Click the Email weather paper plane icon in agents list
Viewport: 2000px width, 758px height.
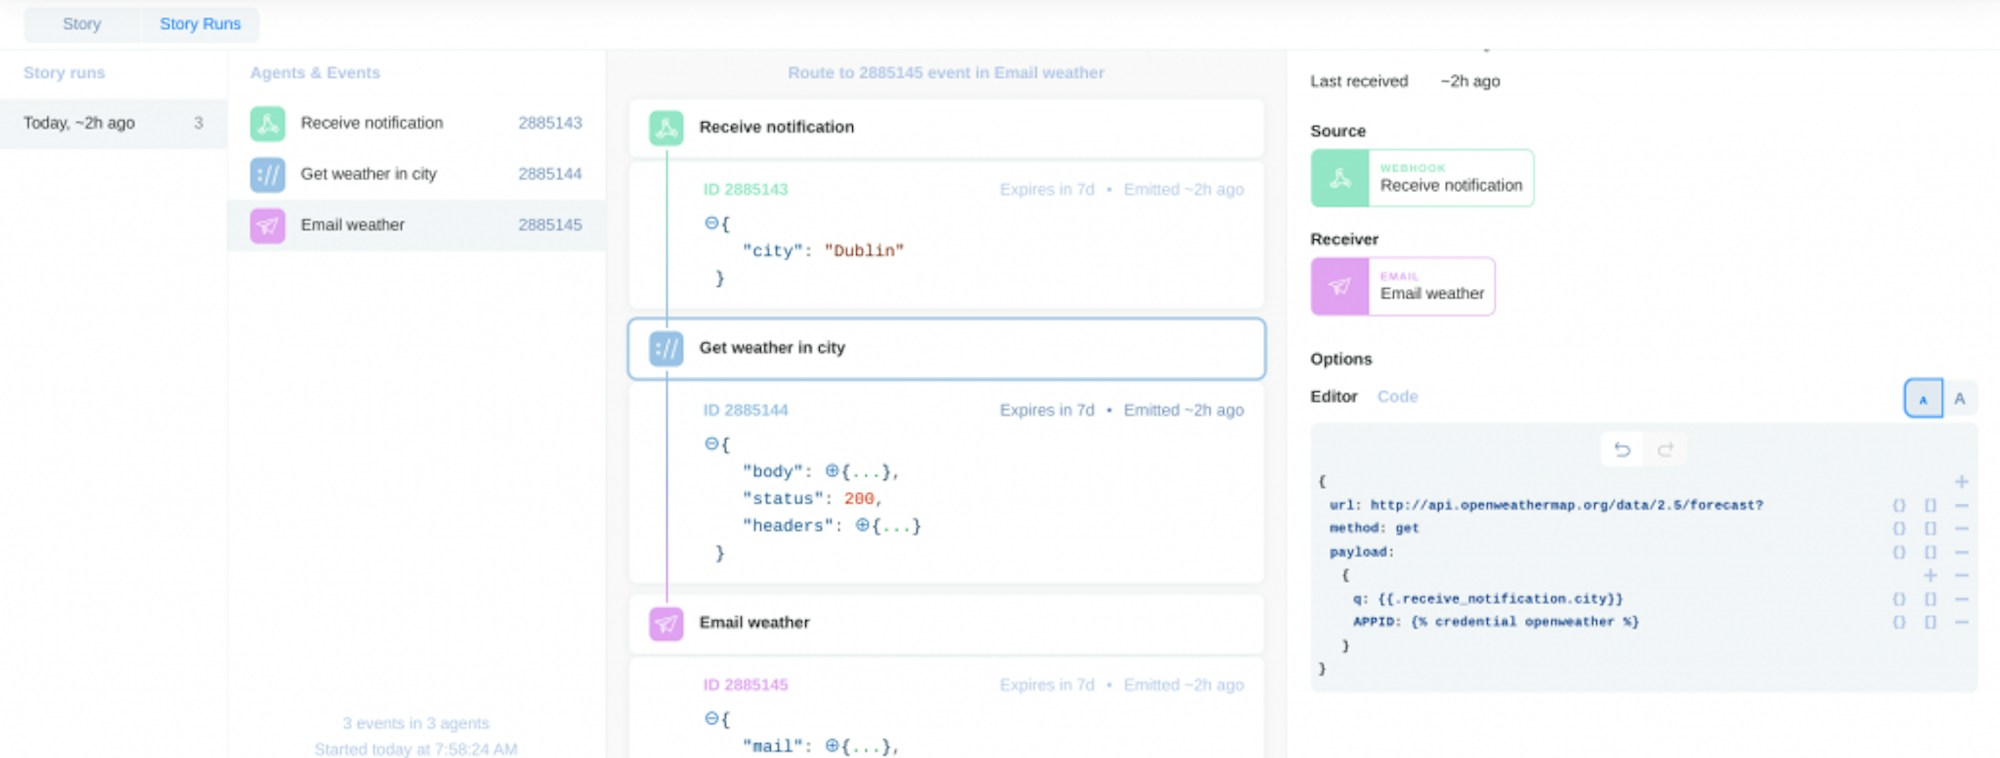click(268, 226)
